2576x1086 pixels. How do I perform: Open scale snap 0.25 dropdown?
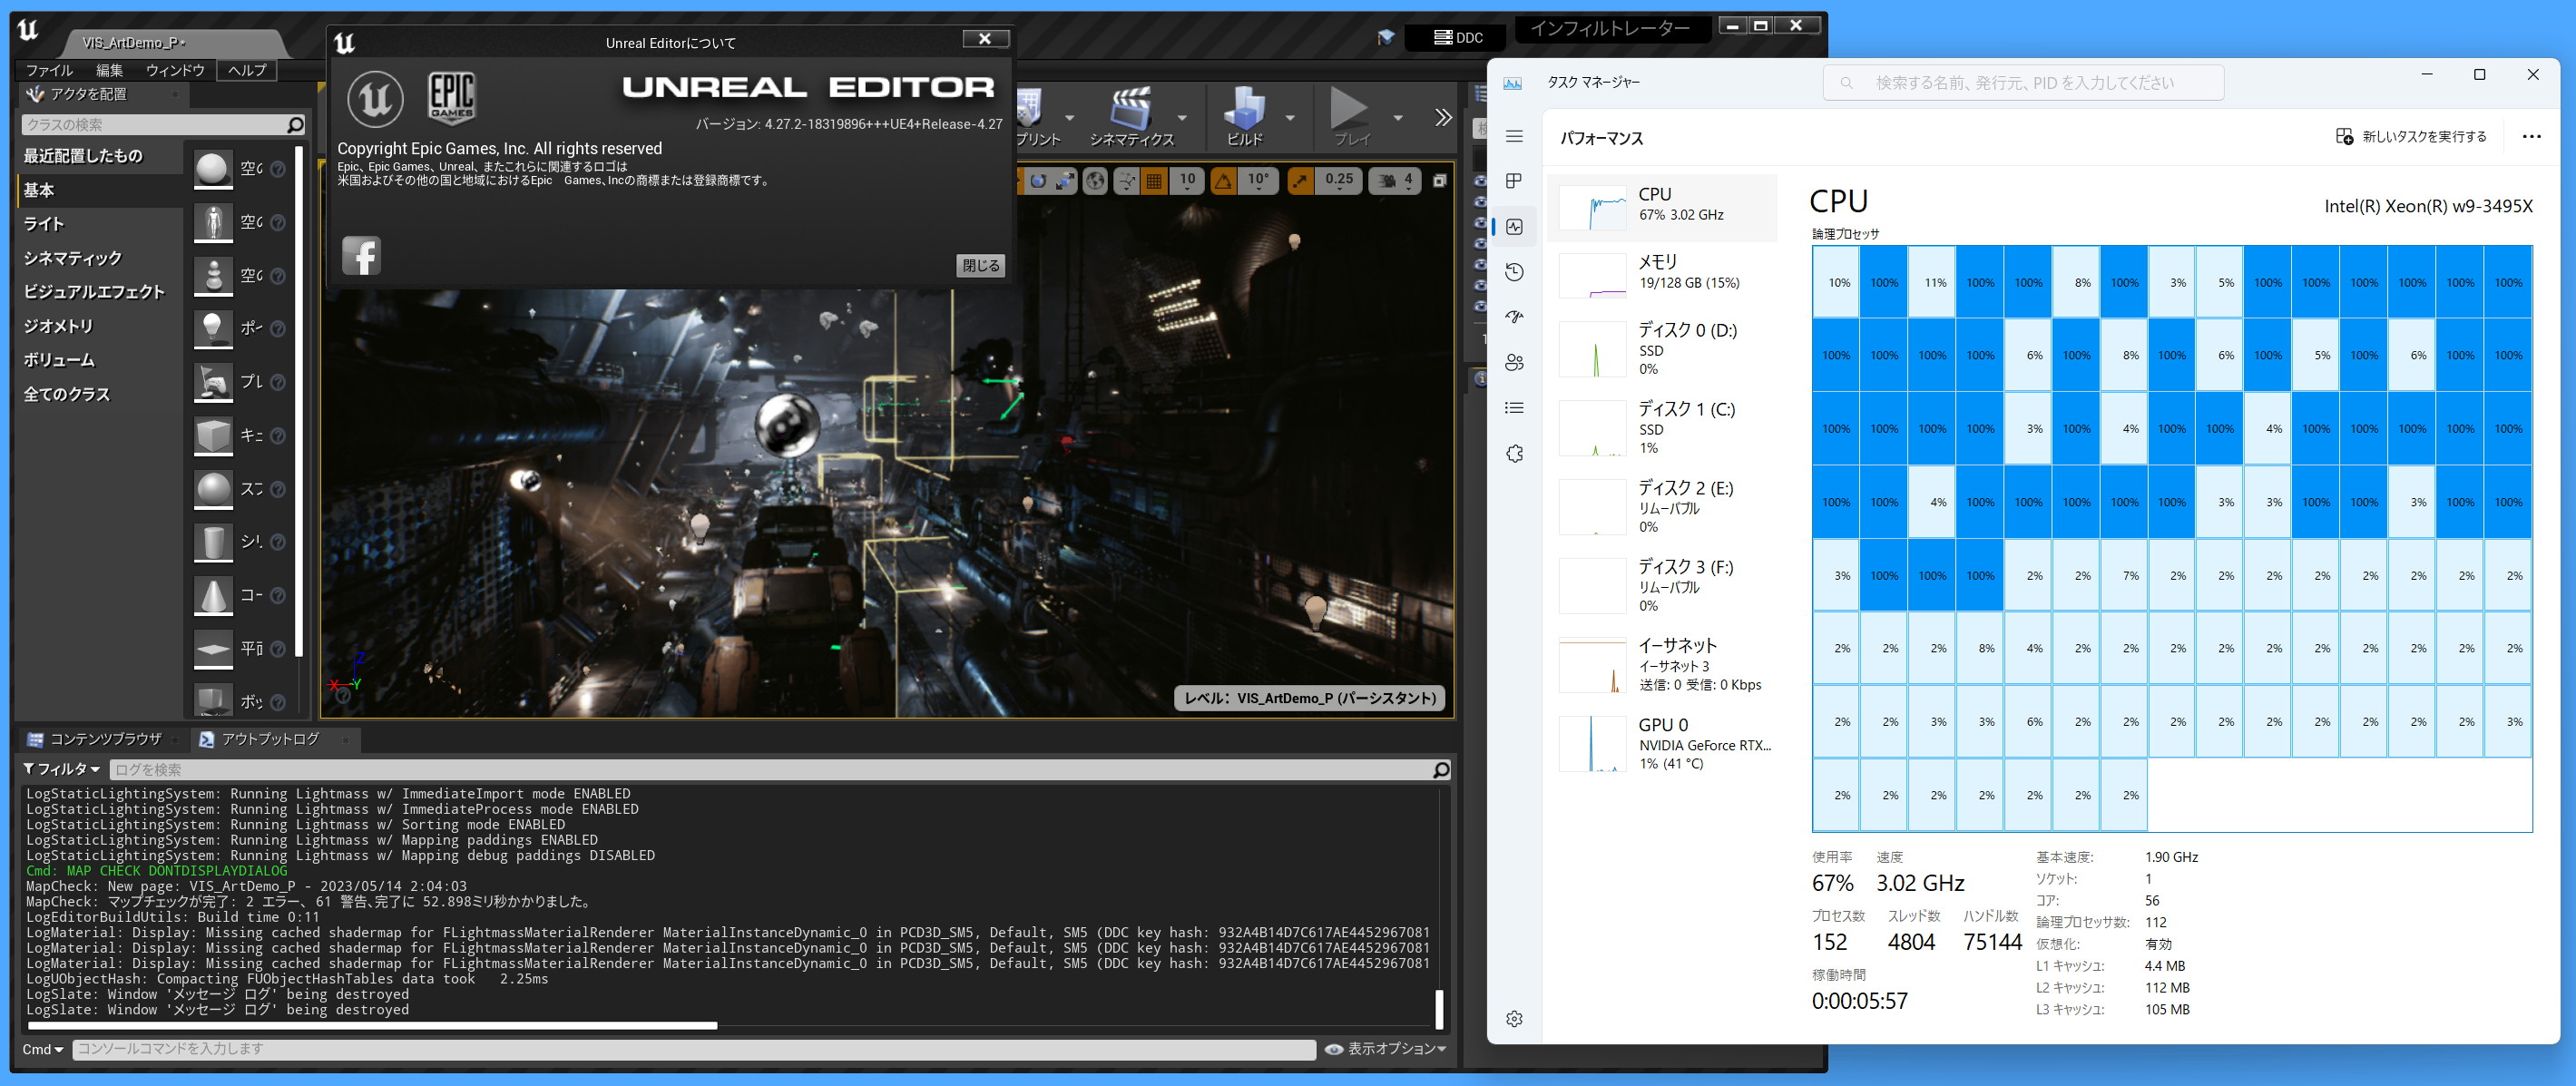click(x=1338, y=180)
